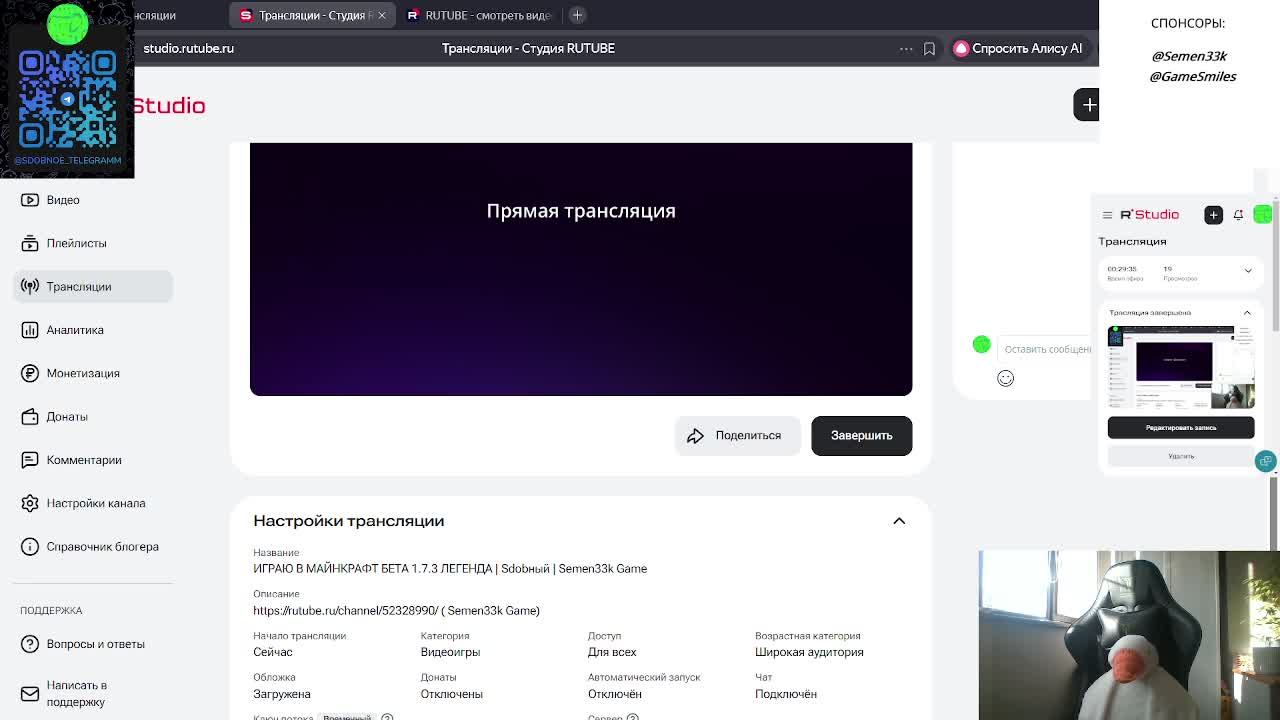
Task: Click the teal chat bubble icon in overlay
Action: coord(1265,461)
